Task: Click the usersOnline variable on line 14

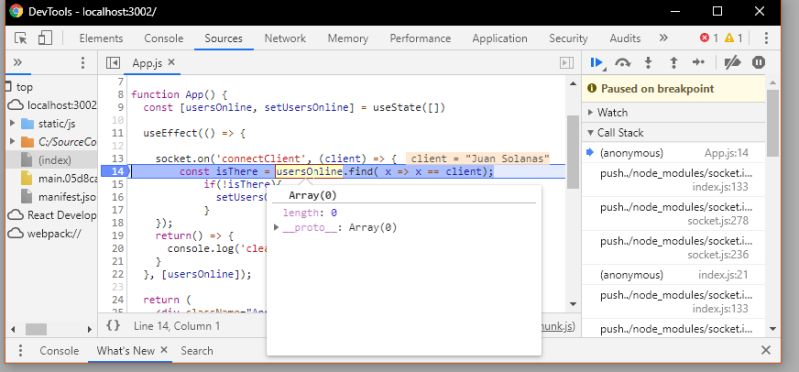Action: pyautogui.click(x=309, y=172)
